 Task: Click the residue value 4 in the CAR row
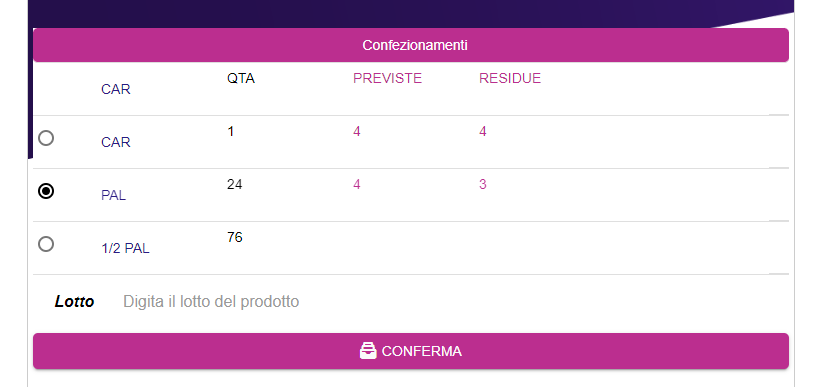(x=483, y=131)
